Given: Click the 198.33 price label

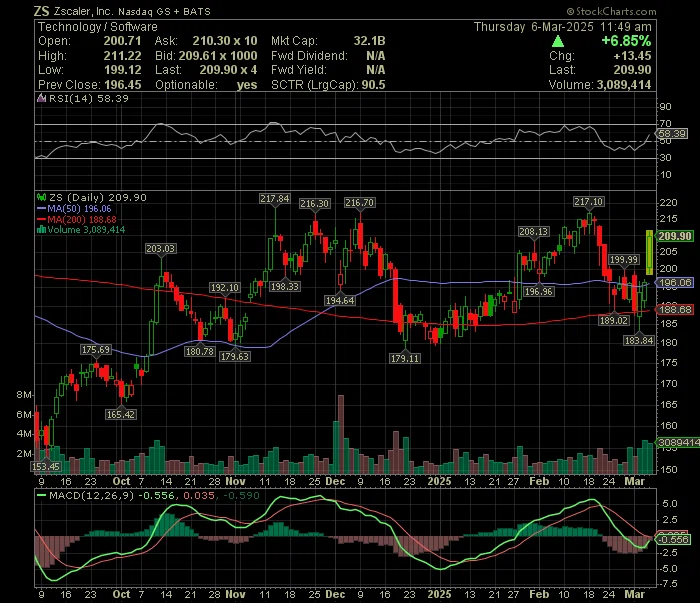Looking at the screenshot, I should 285,287.
